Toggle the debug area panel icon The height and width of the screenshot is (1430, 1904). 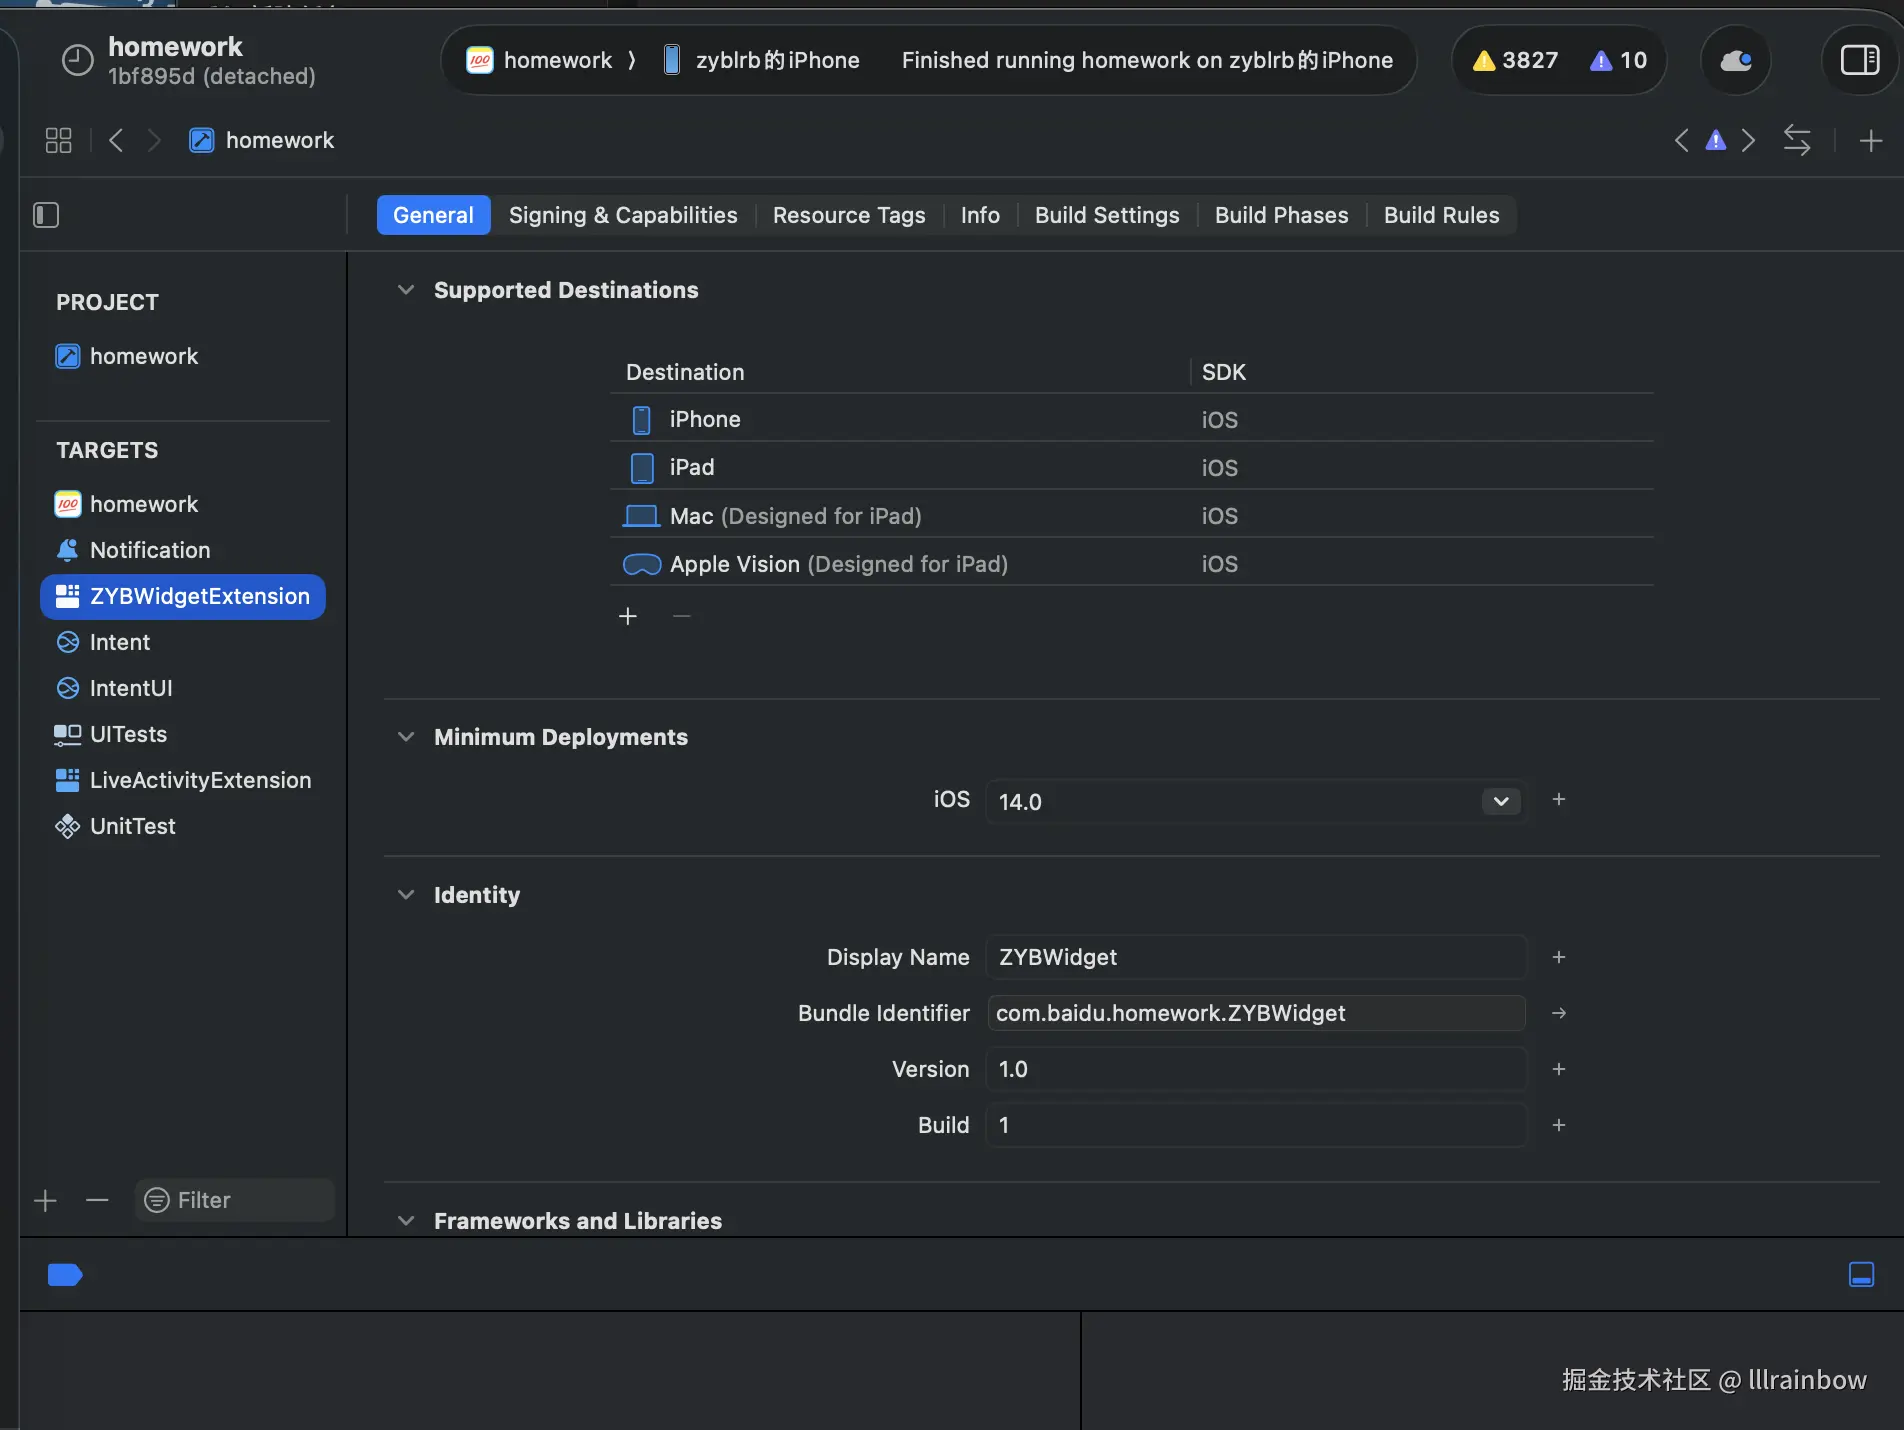[1861, 1275]
